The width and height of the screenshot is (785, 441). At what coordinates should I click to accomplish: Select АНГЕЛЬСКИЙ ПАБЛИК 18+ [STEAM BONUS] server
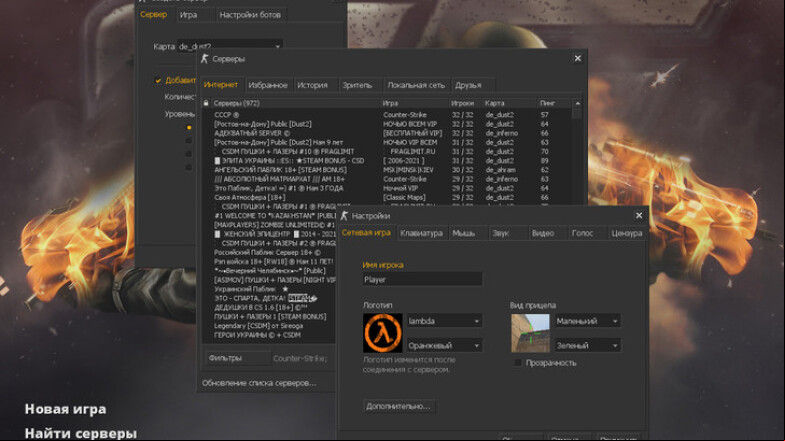pos(387,170)
